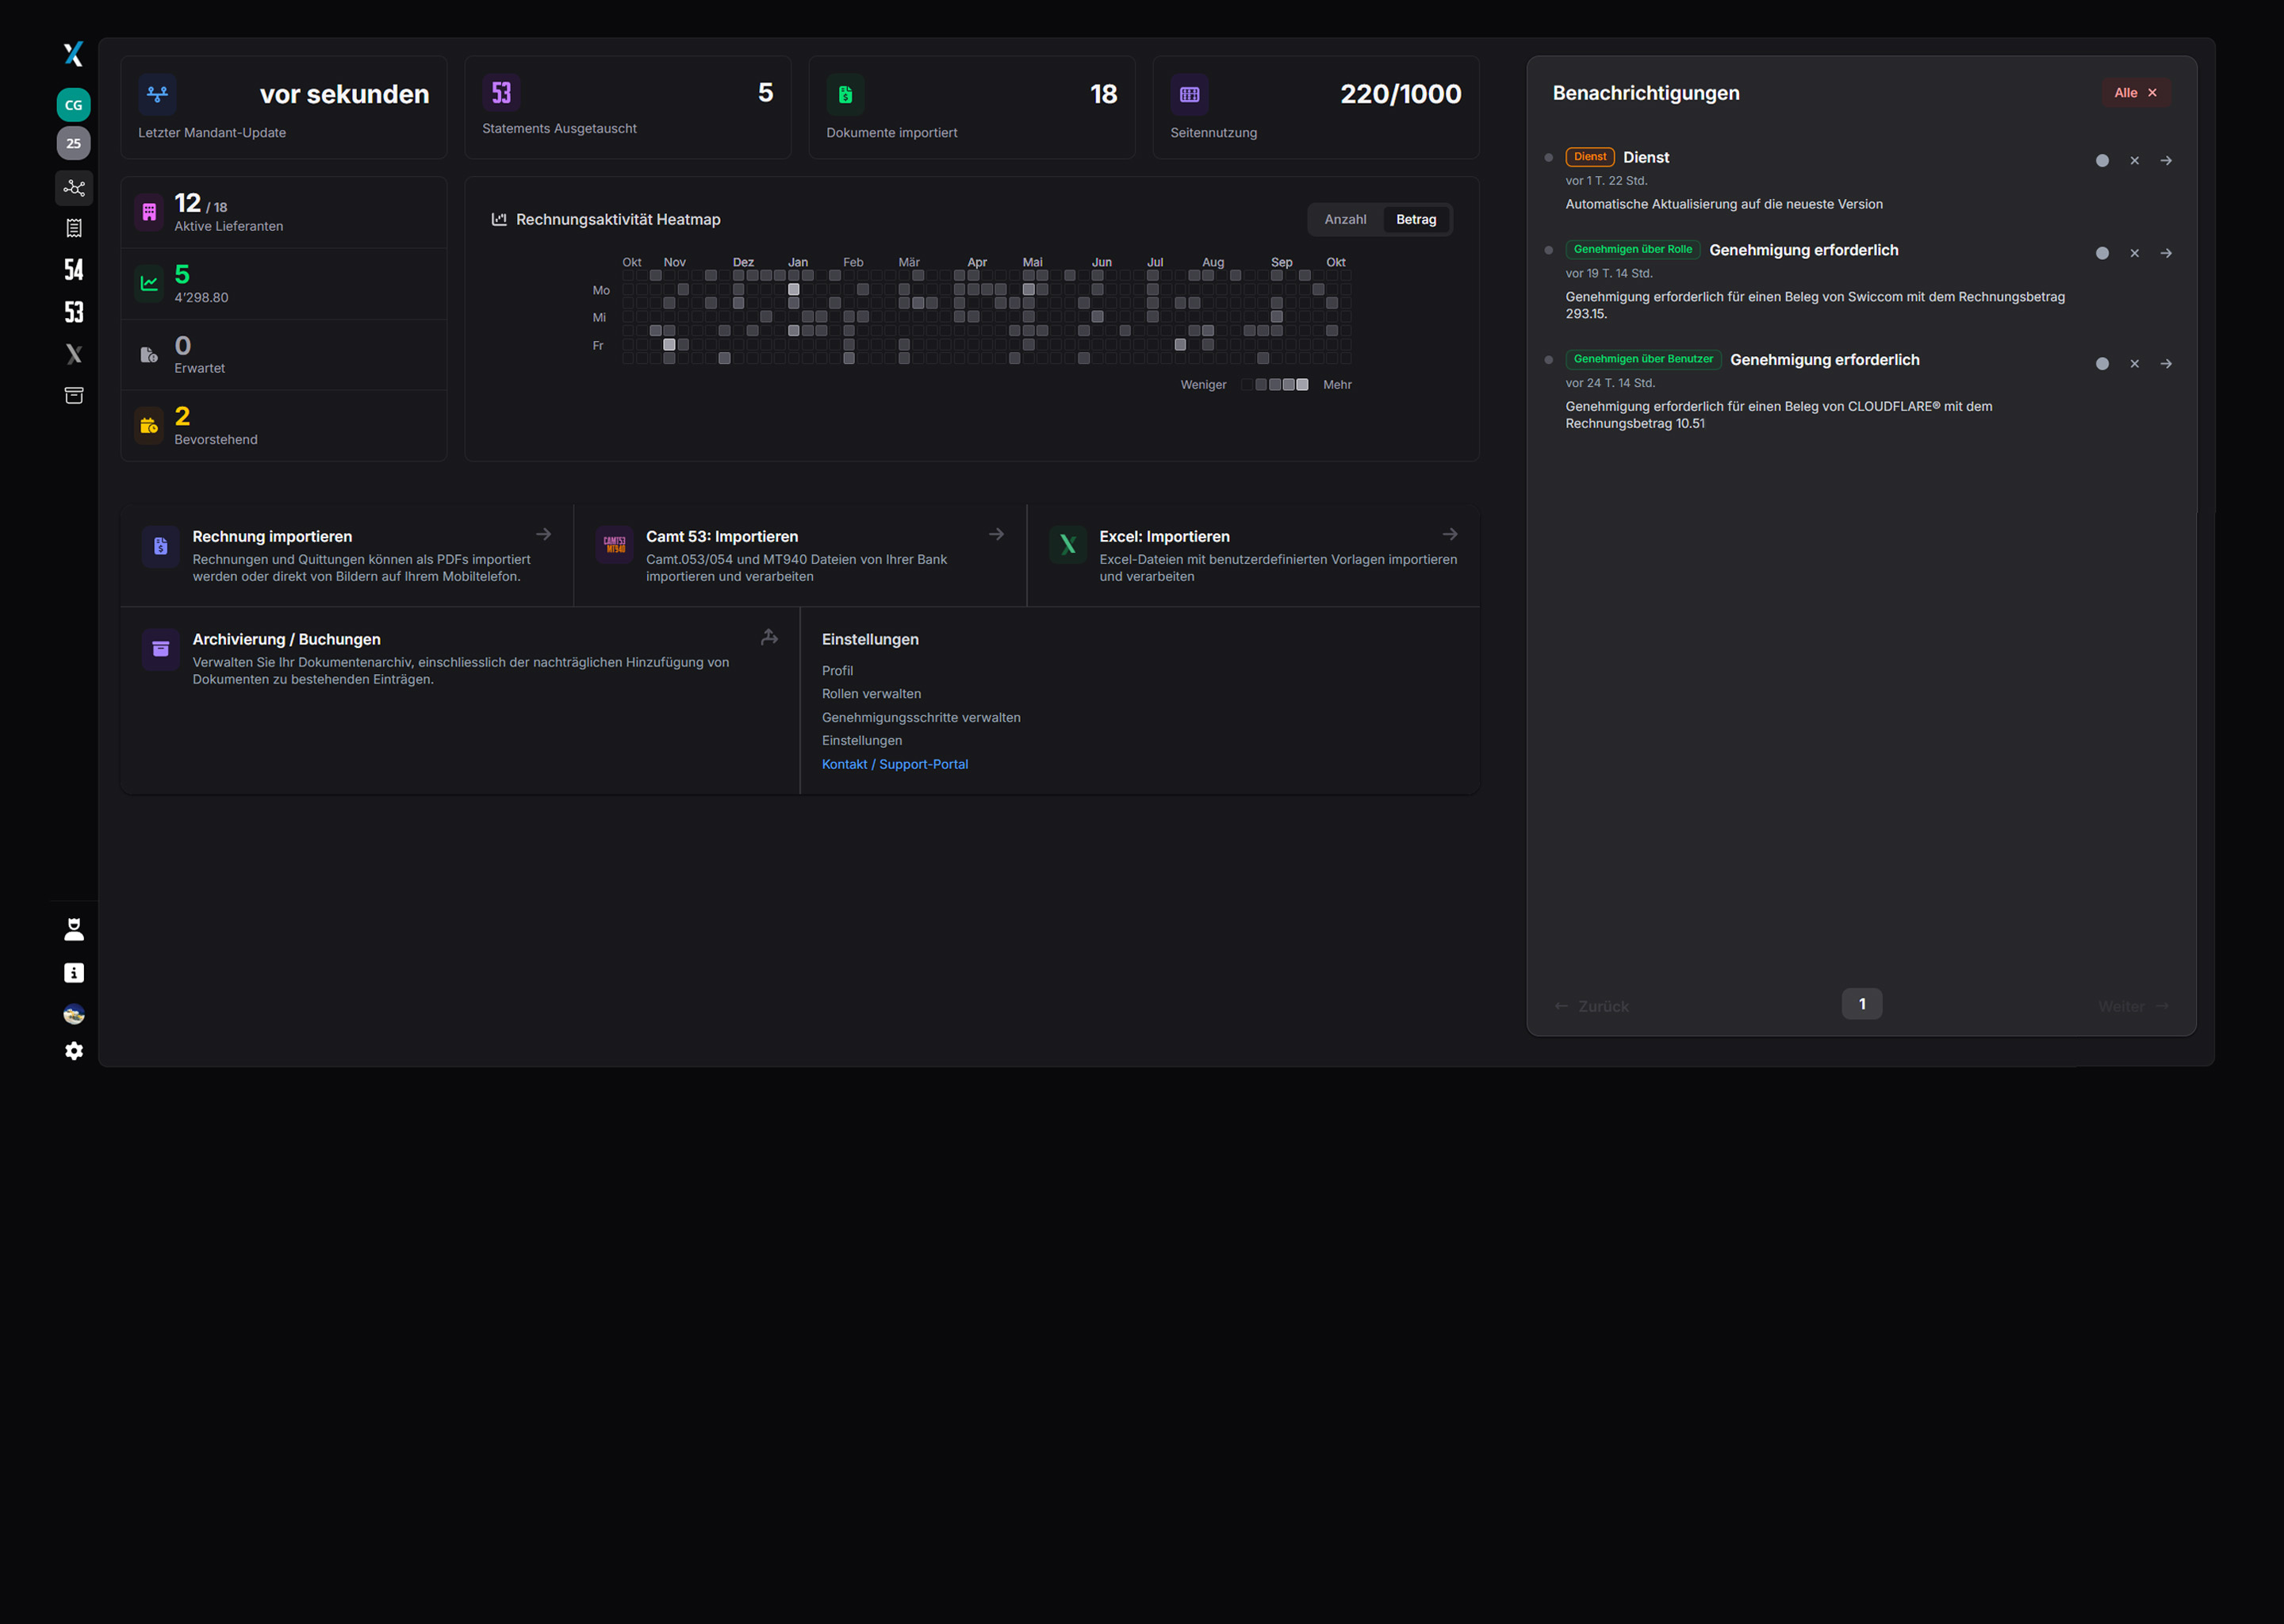This screenshot has width=2284, height=1624.
Task: Click the Camt 53 sidebar icon
Action: pos(73,312)
